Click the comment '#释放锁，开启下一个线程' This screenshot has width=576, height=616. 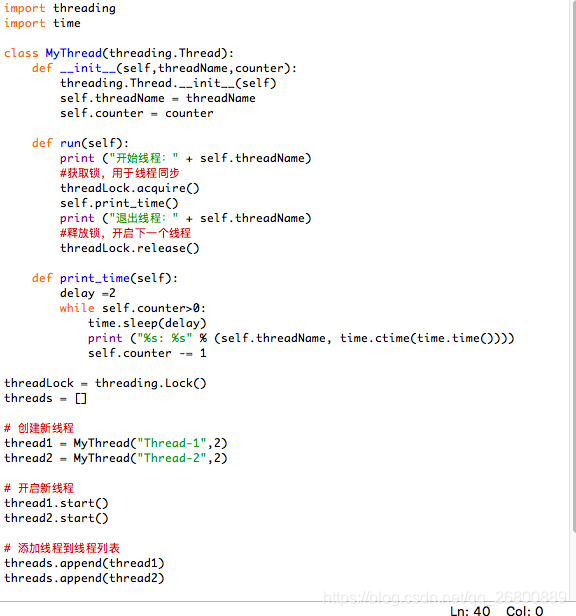125,233
